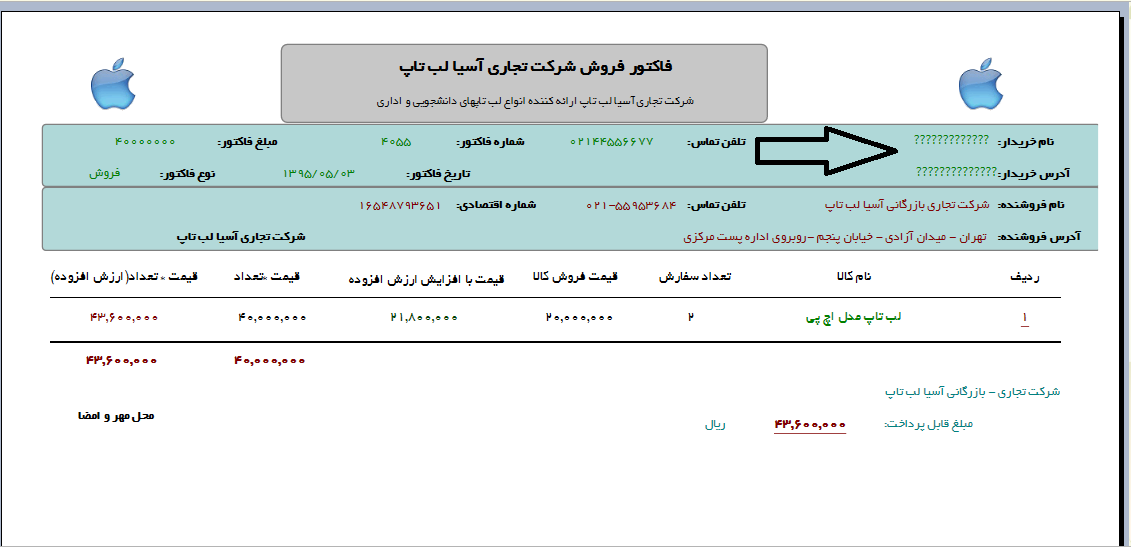Click the bold total ۴۰,۰۰۰,۰۰۰ below the table
The image size is (1131, 547).
[270, 360]
